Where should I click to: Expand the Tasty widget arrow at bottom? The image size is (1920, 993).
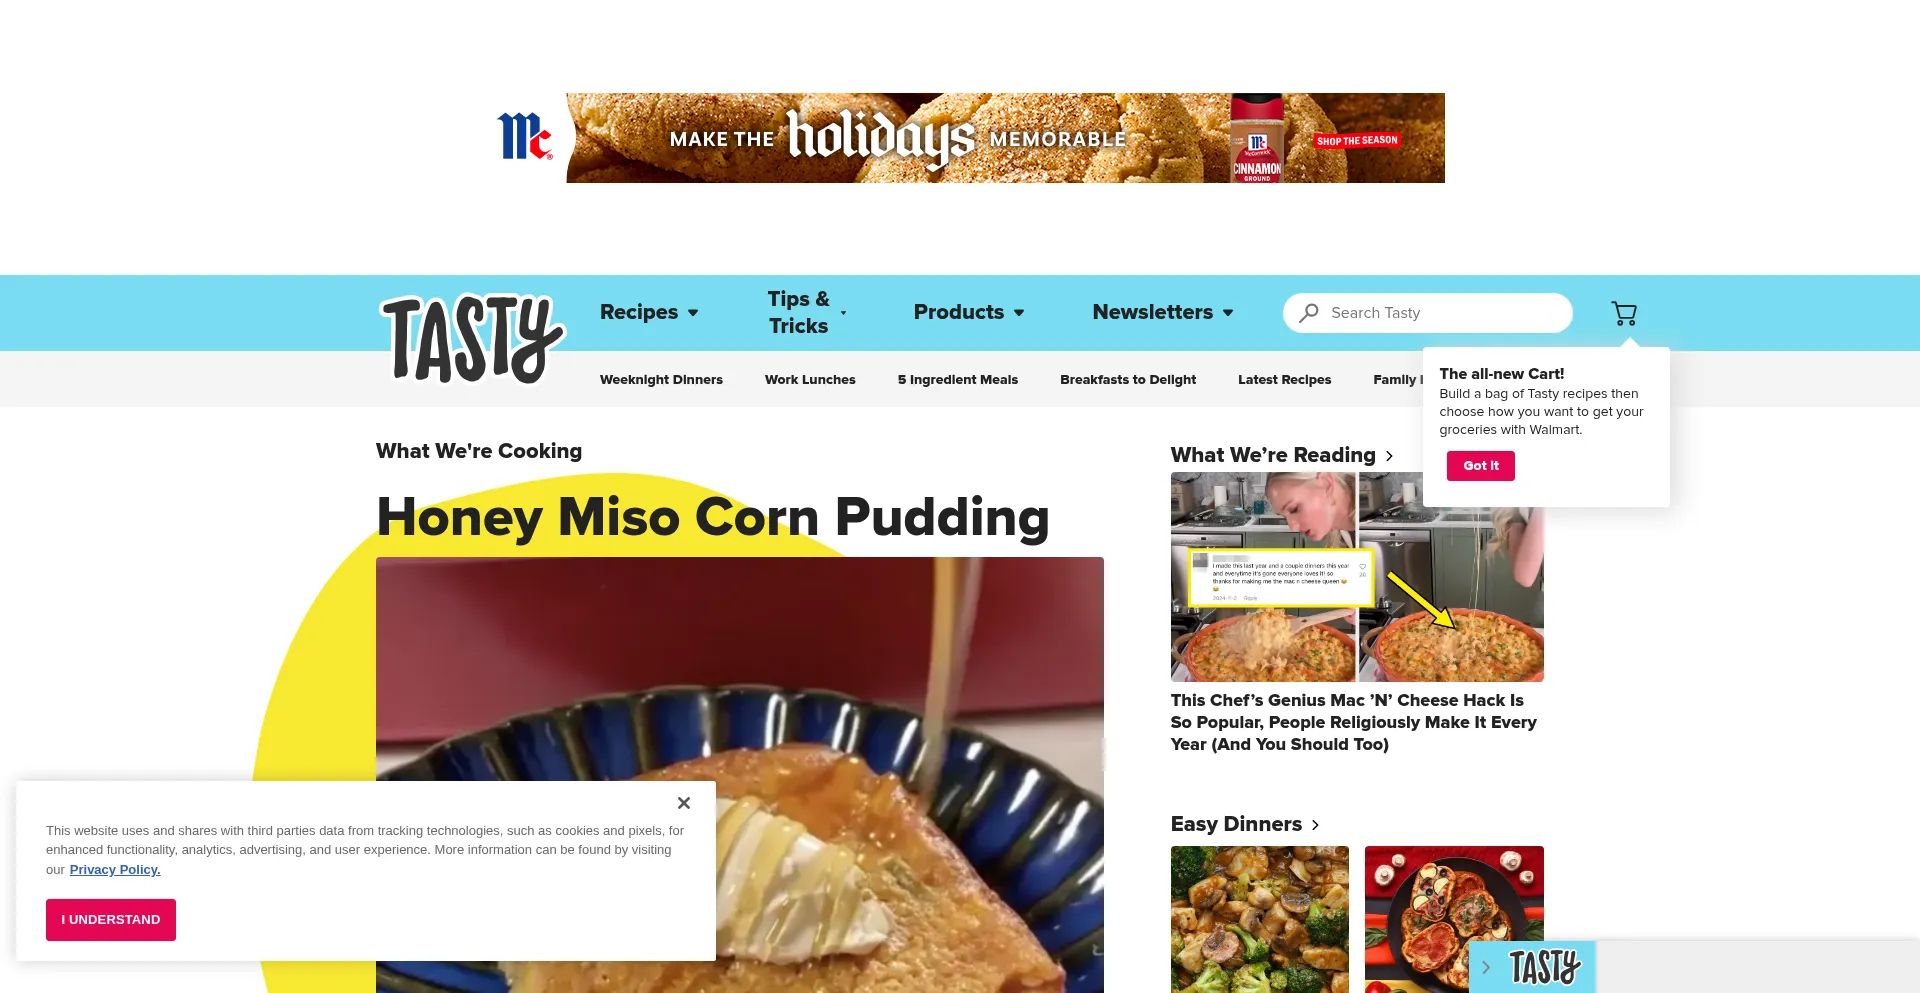pyautogui.click(x=1486, y=967)
